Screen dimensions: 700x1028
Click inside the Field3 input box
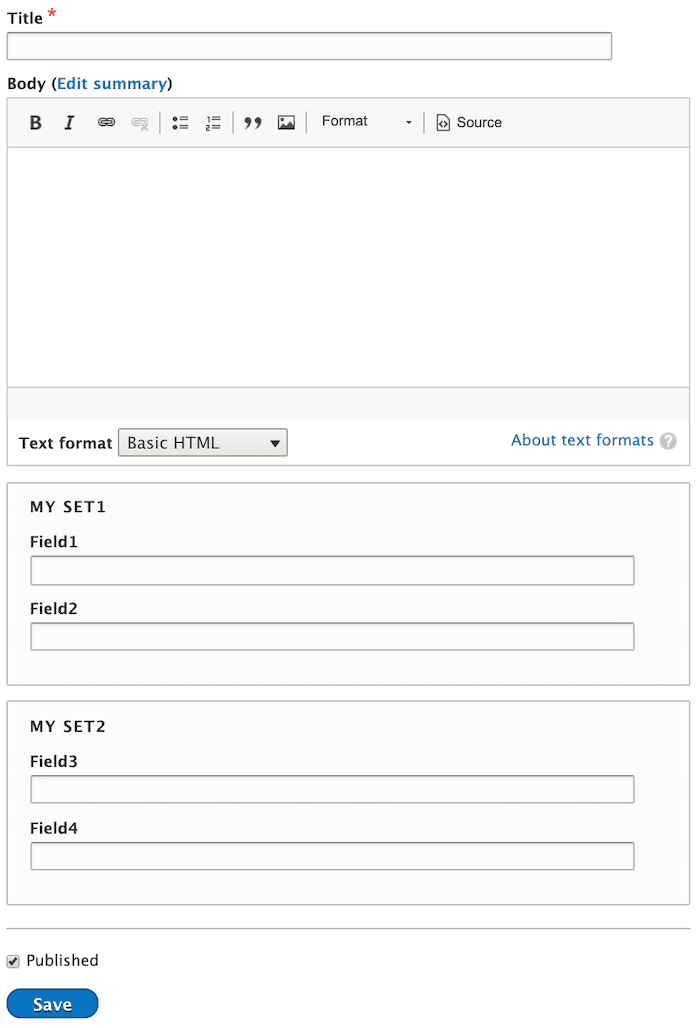[330, 789]
